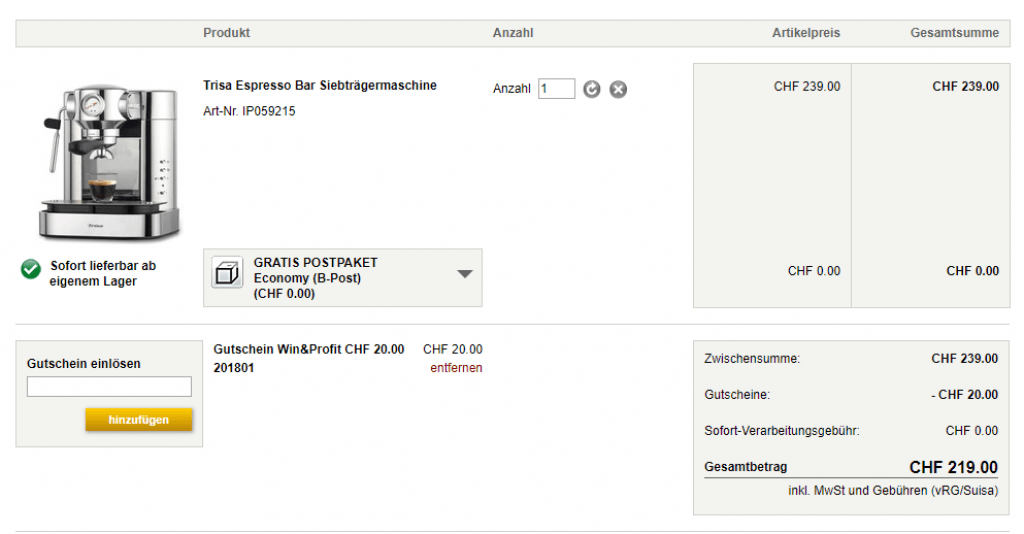Click the package box icon in the shipping selector
This screenshot has height=534, width=1024.
click(228, 273)
